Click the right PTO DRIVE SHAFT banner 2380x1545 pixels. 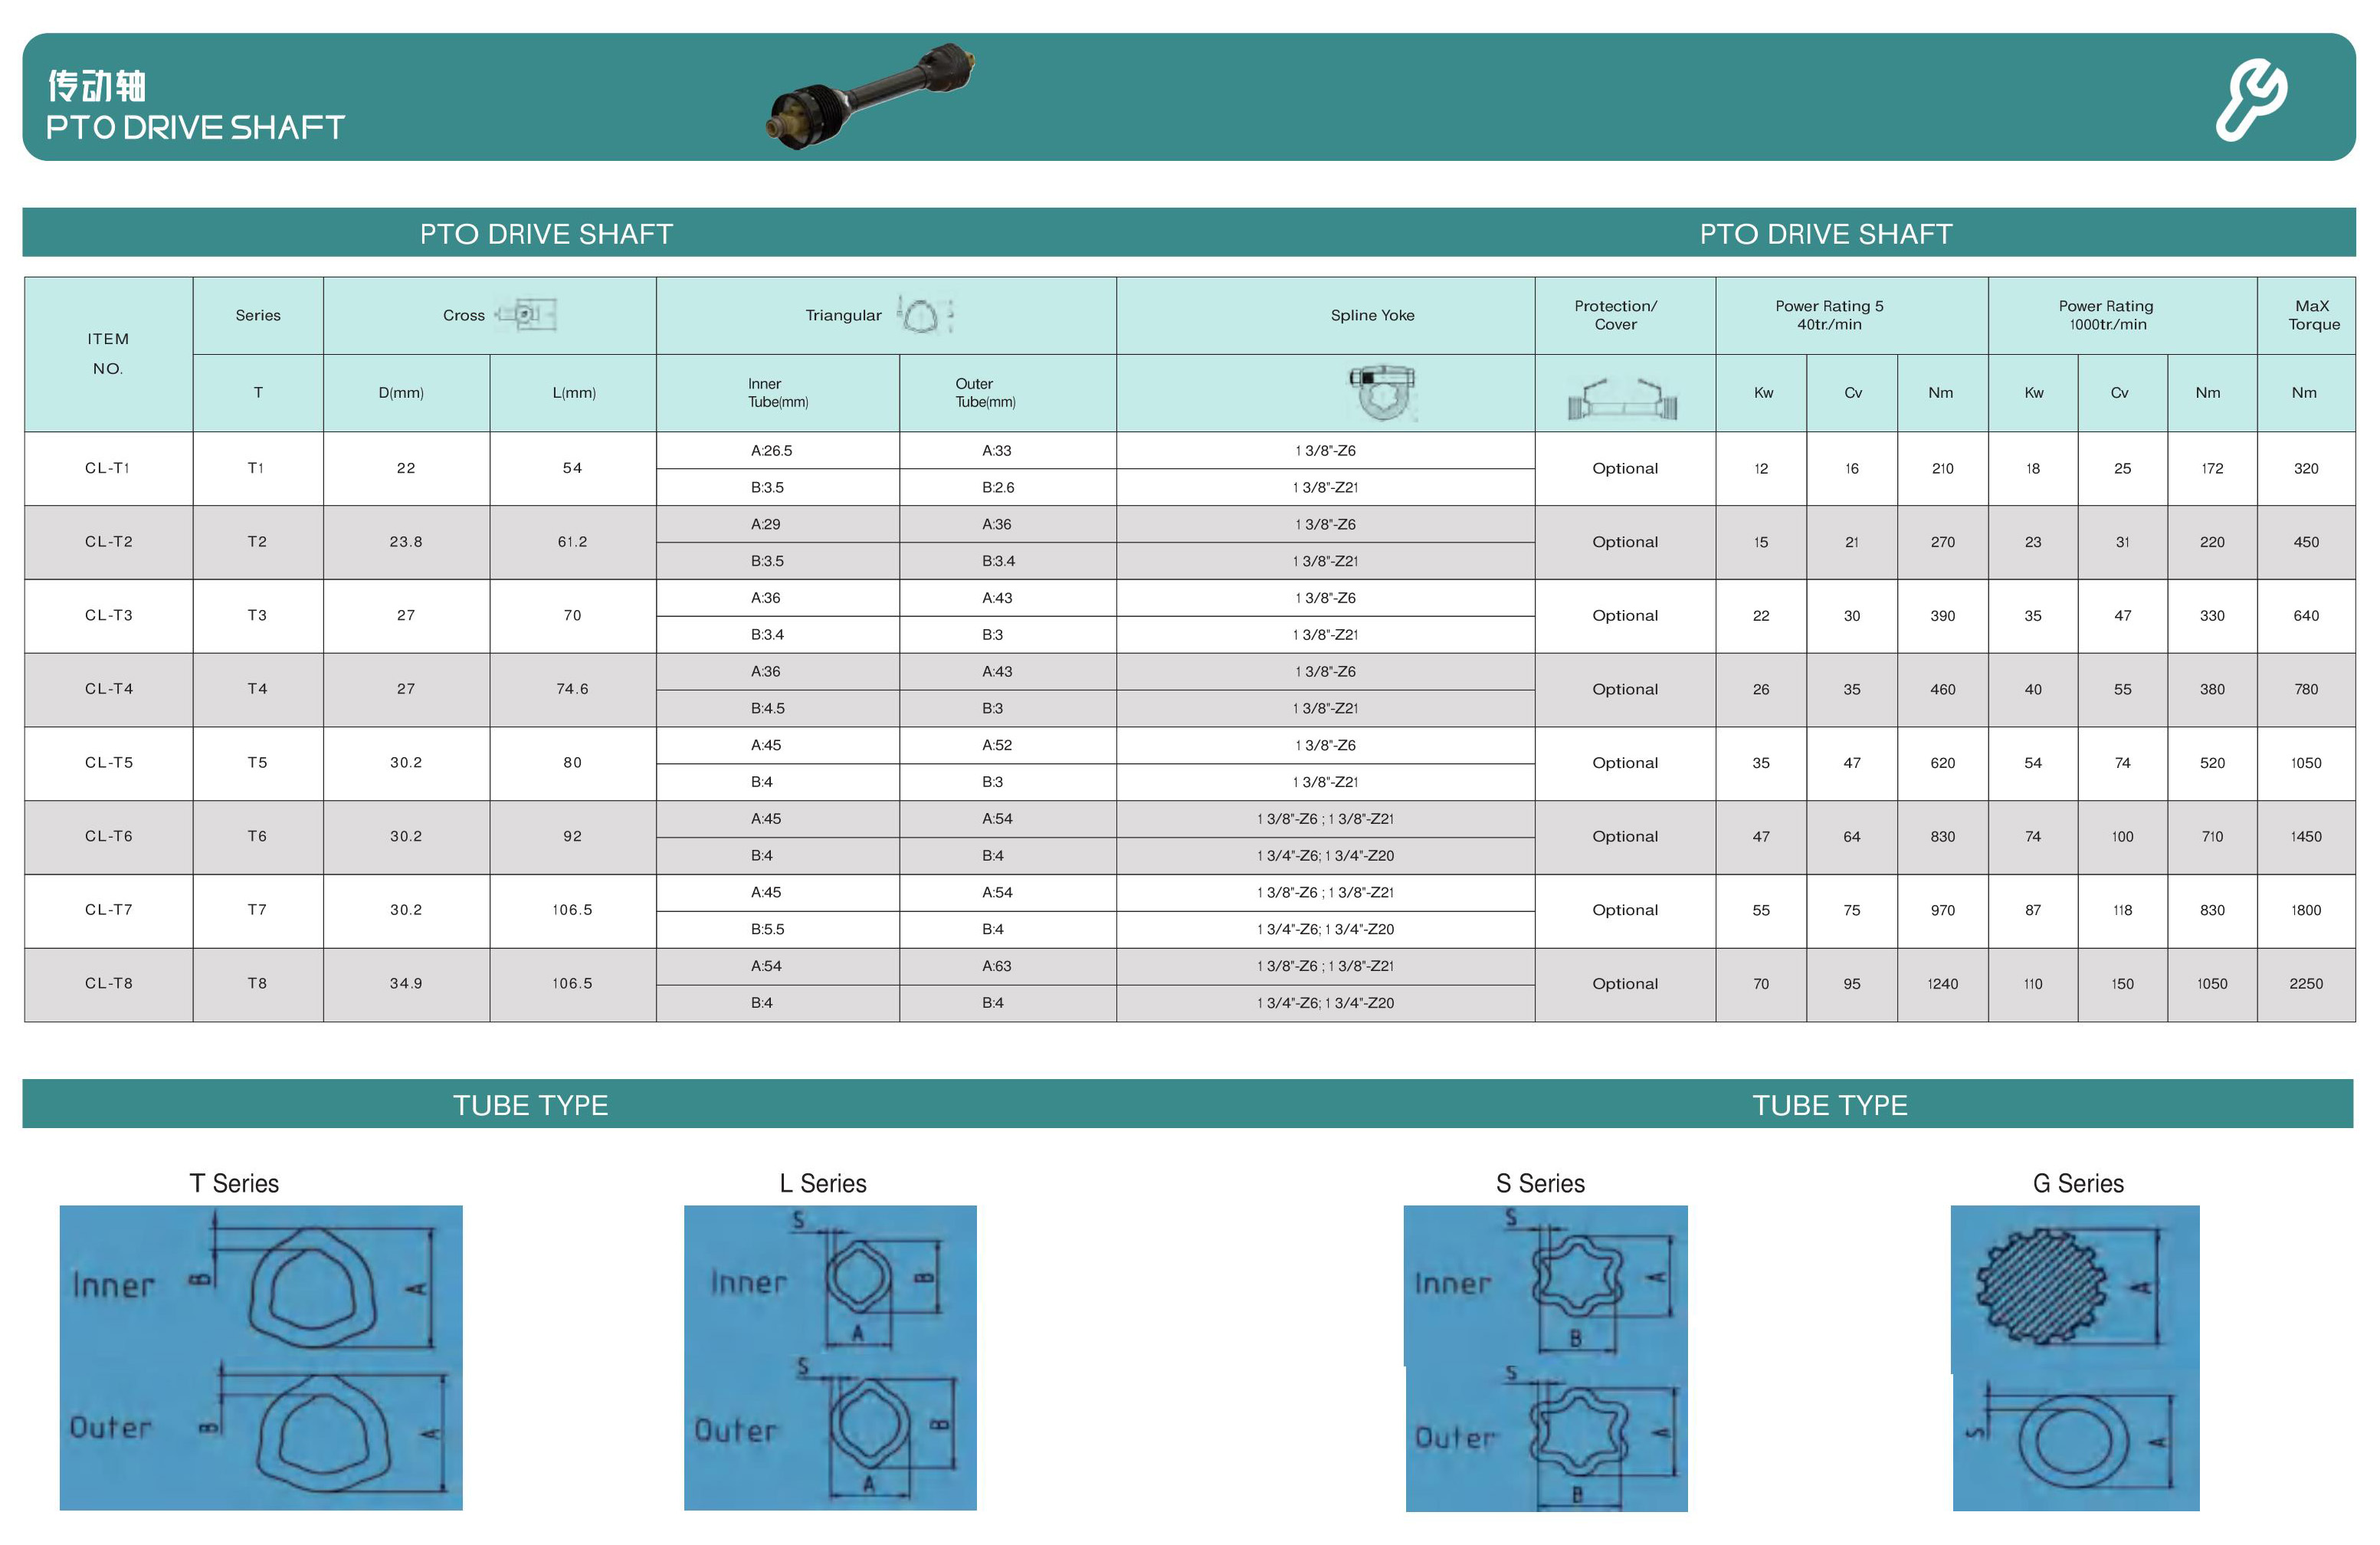click(1825, 233)
